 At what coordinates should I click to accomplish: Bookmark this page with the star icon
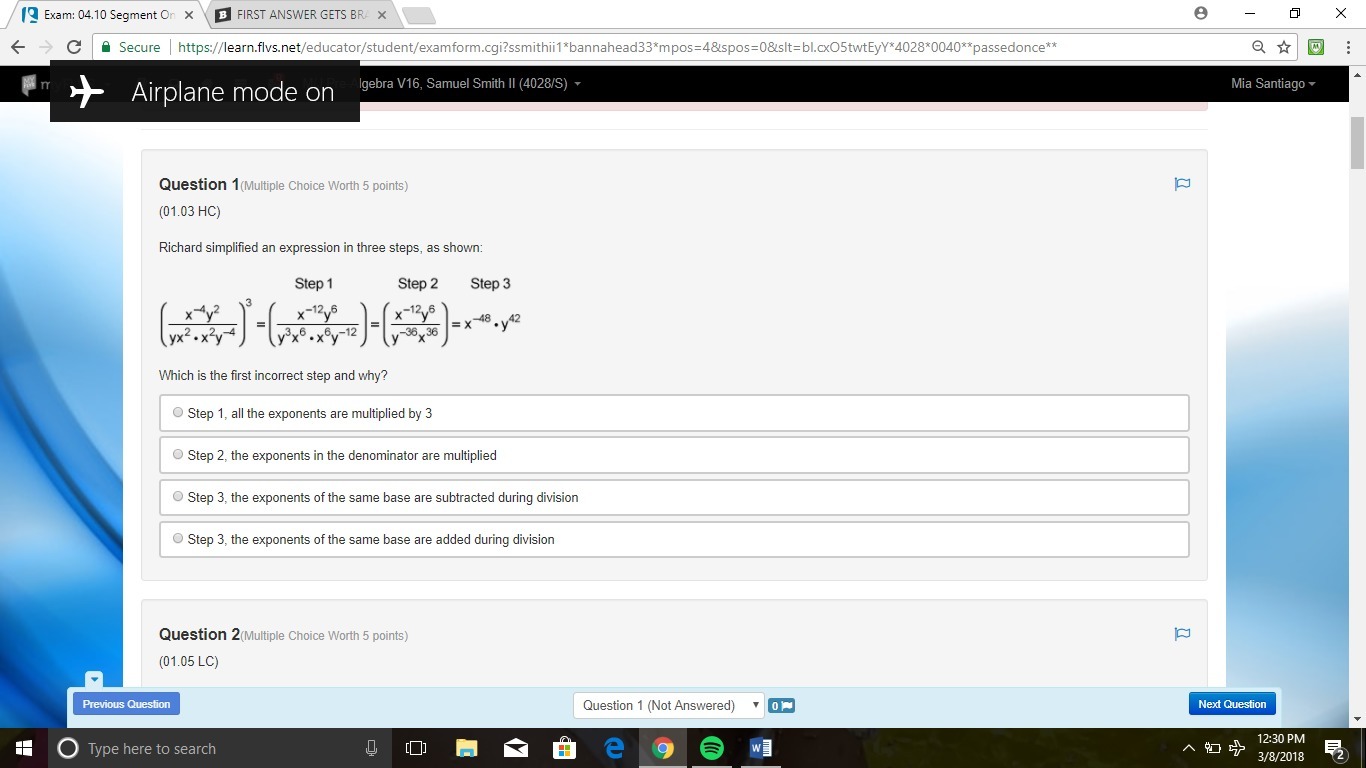1284,47
